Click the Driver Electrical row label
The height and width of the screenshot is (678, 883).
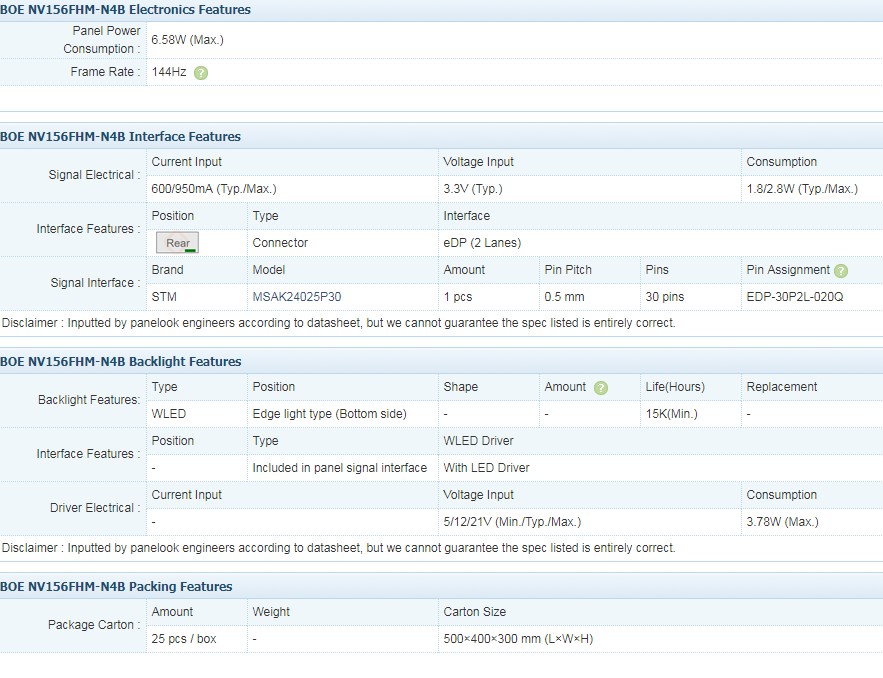point(95,508)
